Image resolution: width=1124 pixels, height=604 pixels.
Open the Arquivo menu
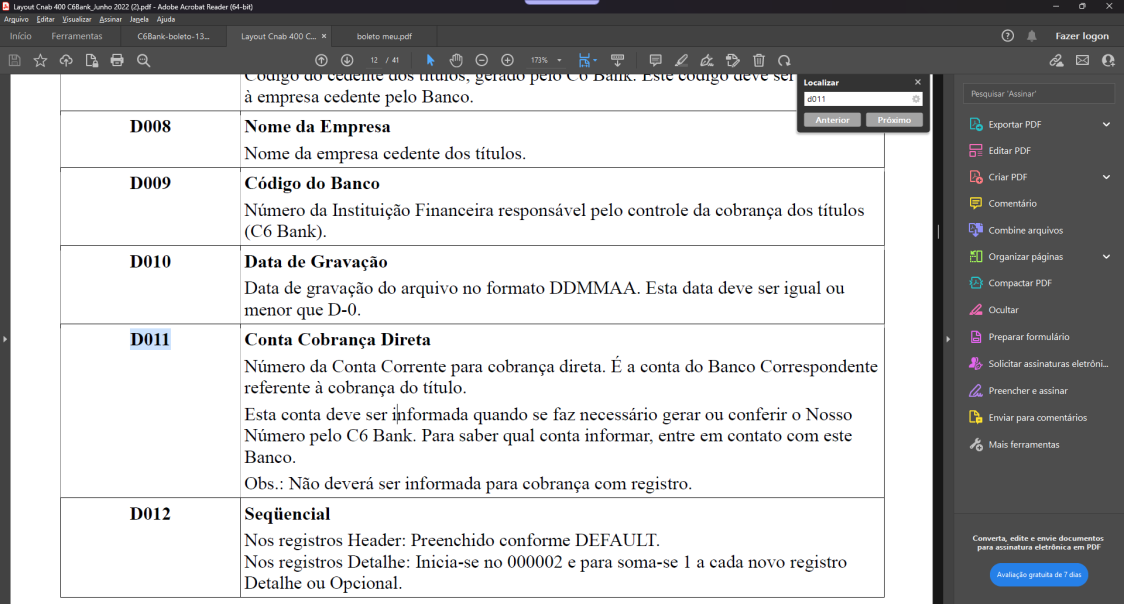16,19
